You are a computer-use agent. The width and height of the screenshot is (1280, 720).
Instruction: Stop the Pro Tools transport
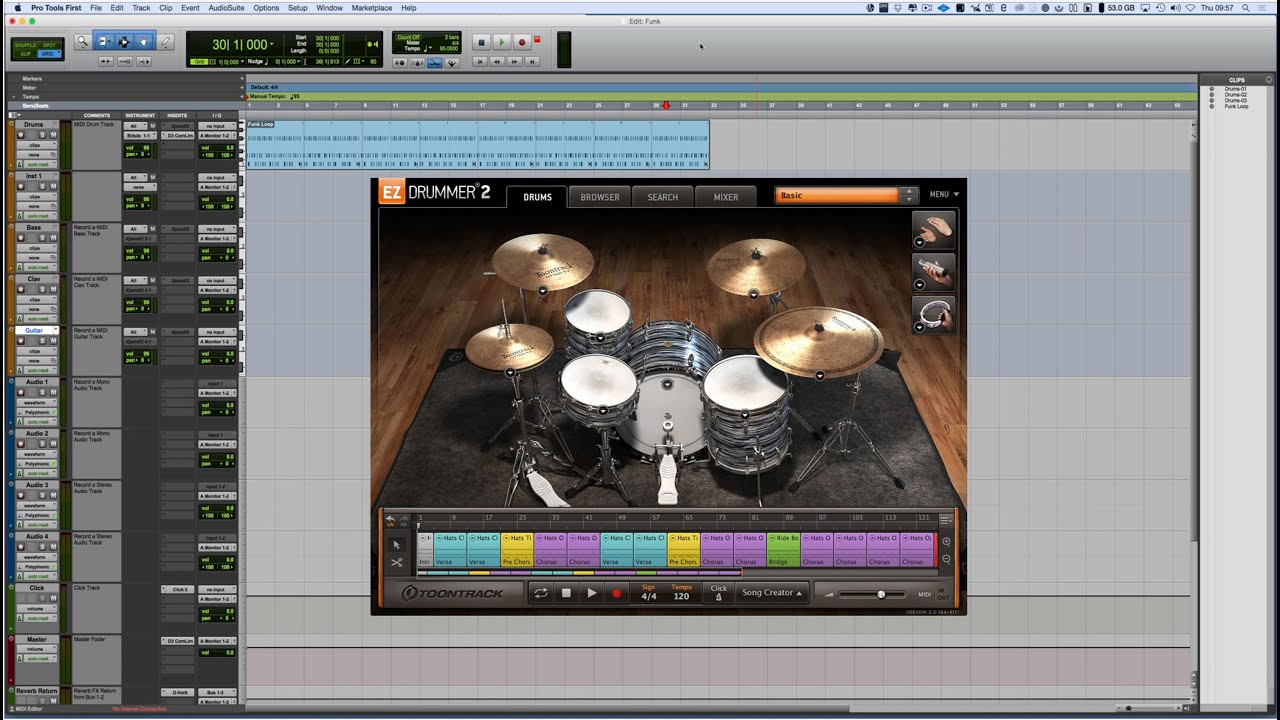pyautogui.click(x=481, y=42)
